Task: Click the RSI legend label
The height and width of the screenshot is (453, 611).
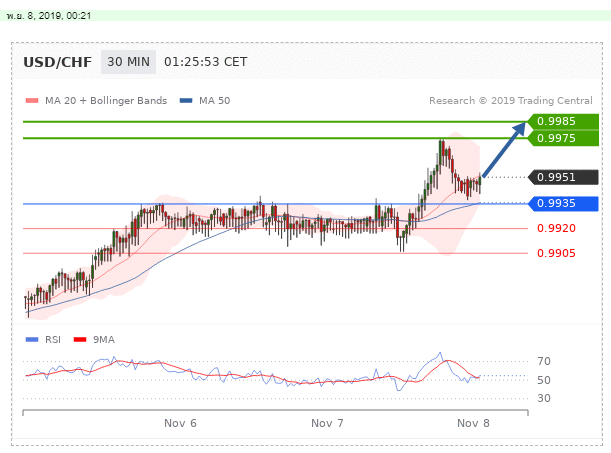Action: pos(53,340)
